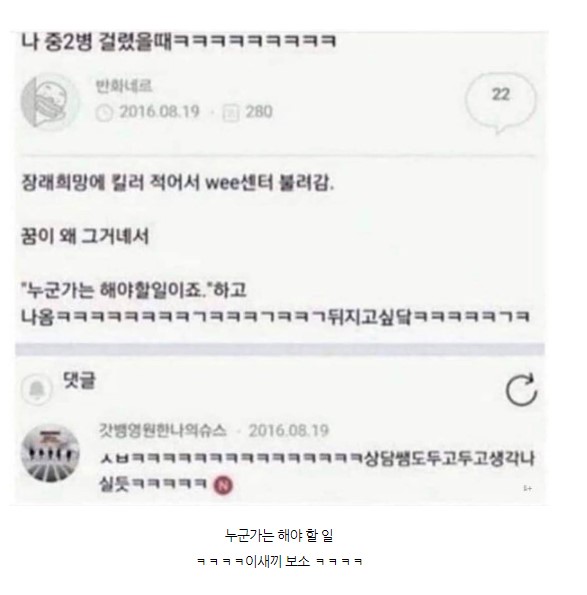This screenshot has width=587, height=595.
Task: Click the refresh comments circular arrow icon
Action: pyautogui.click(x=521, y=390)
